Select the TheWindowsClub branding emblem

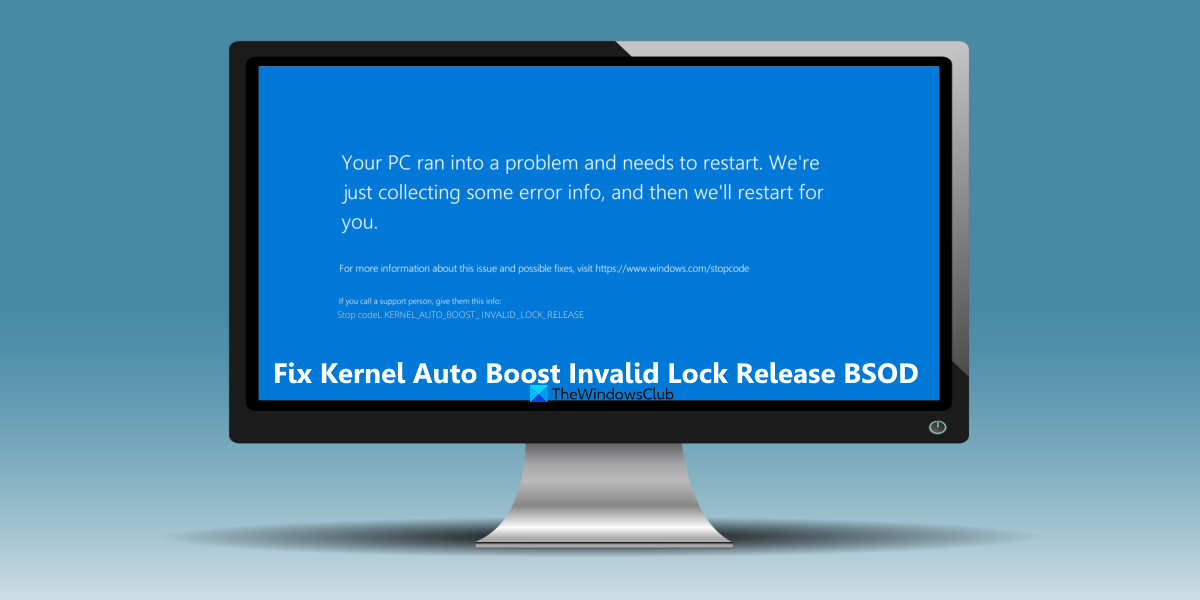(600, 394)
